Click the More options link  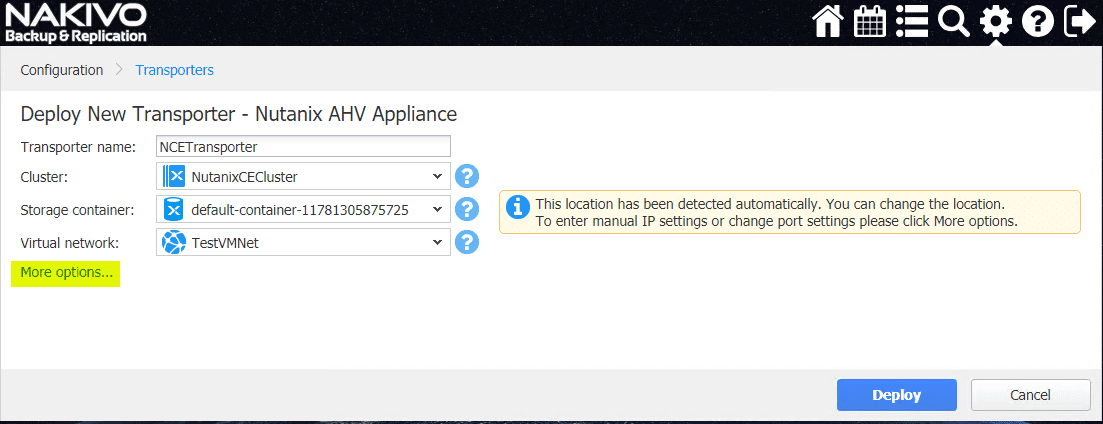(67, 273)
